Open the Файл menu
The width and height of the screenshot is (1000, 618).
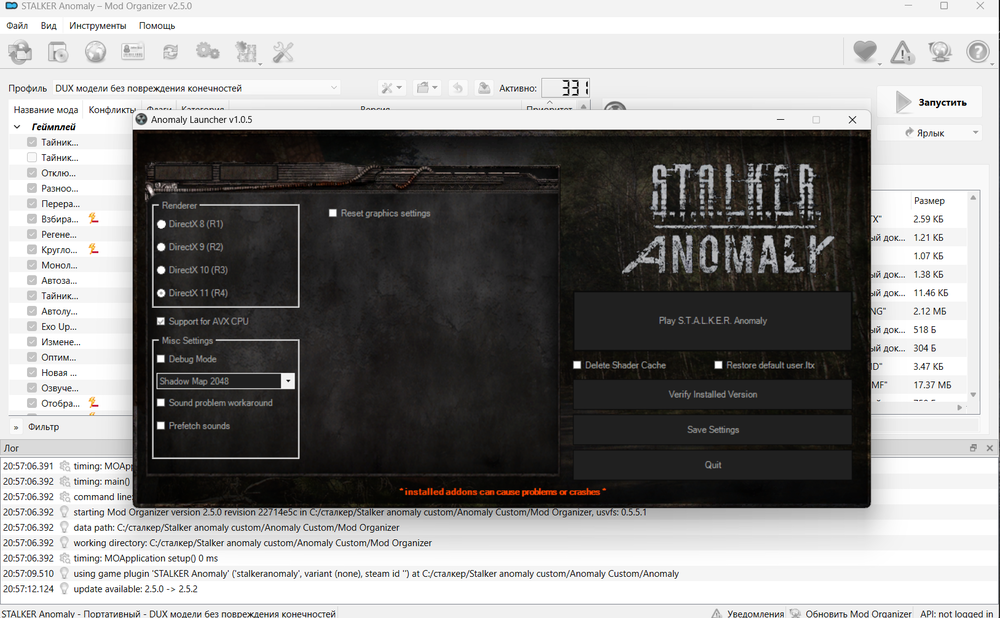pyautogui.click(x=16, y=26)
